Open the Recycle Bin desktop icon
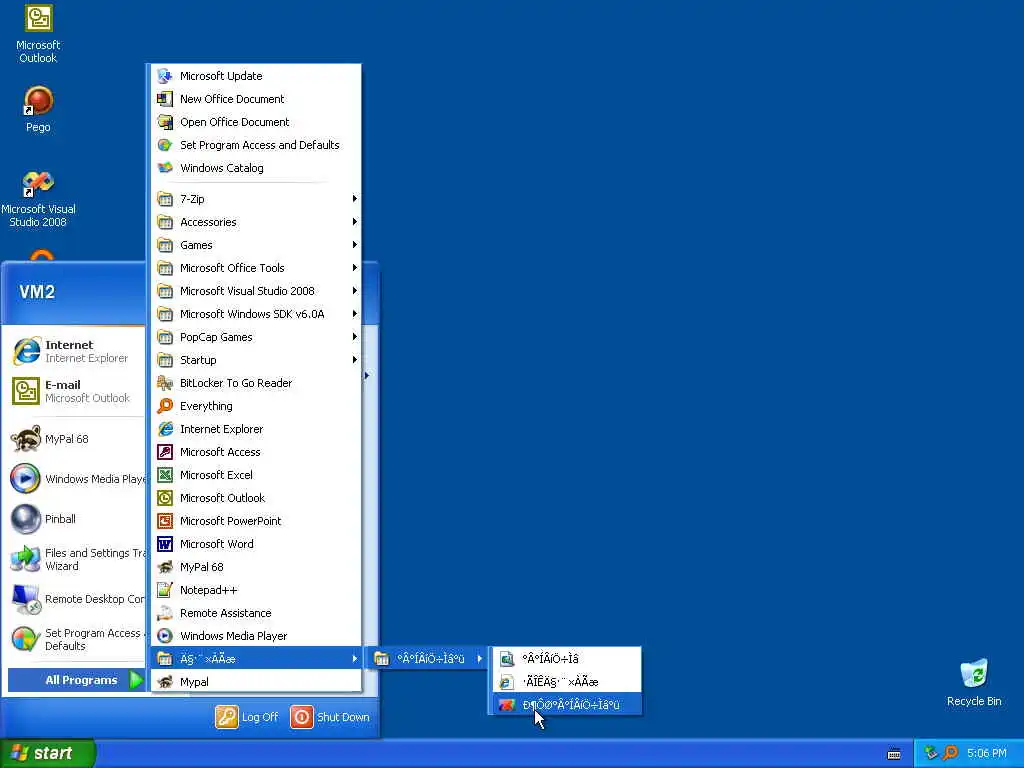Viewport: 1024px width, 768px height. tap(974, 674)
